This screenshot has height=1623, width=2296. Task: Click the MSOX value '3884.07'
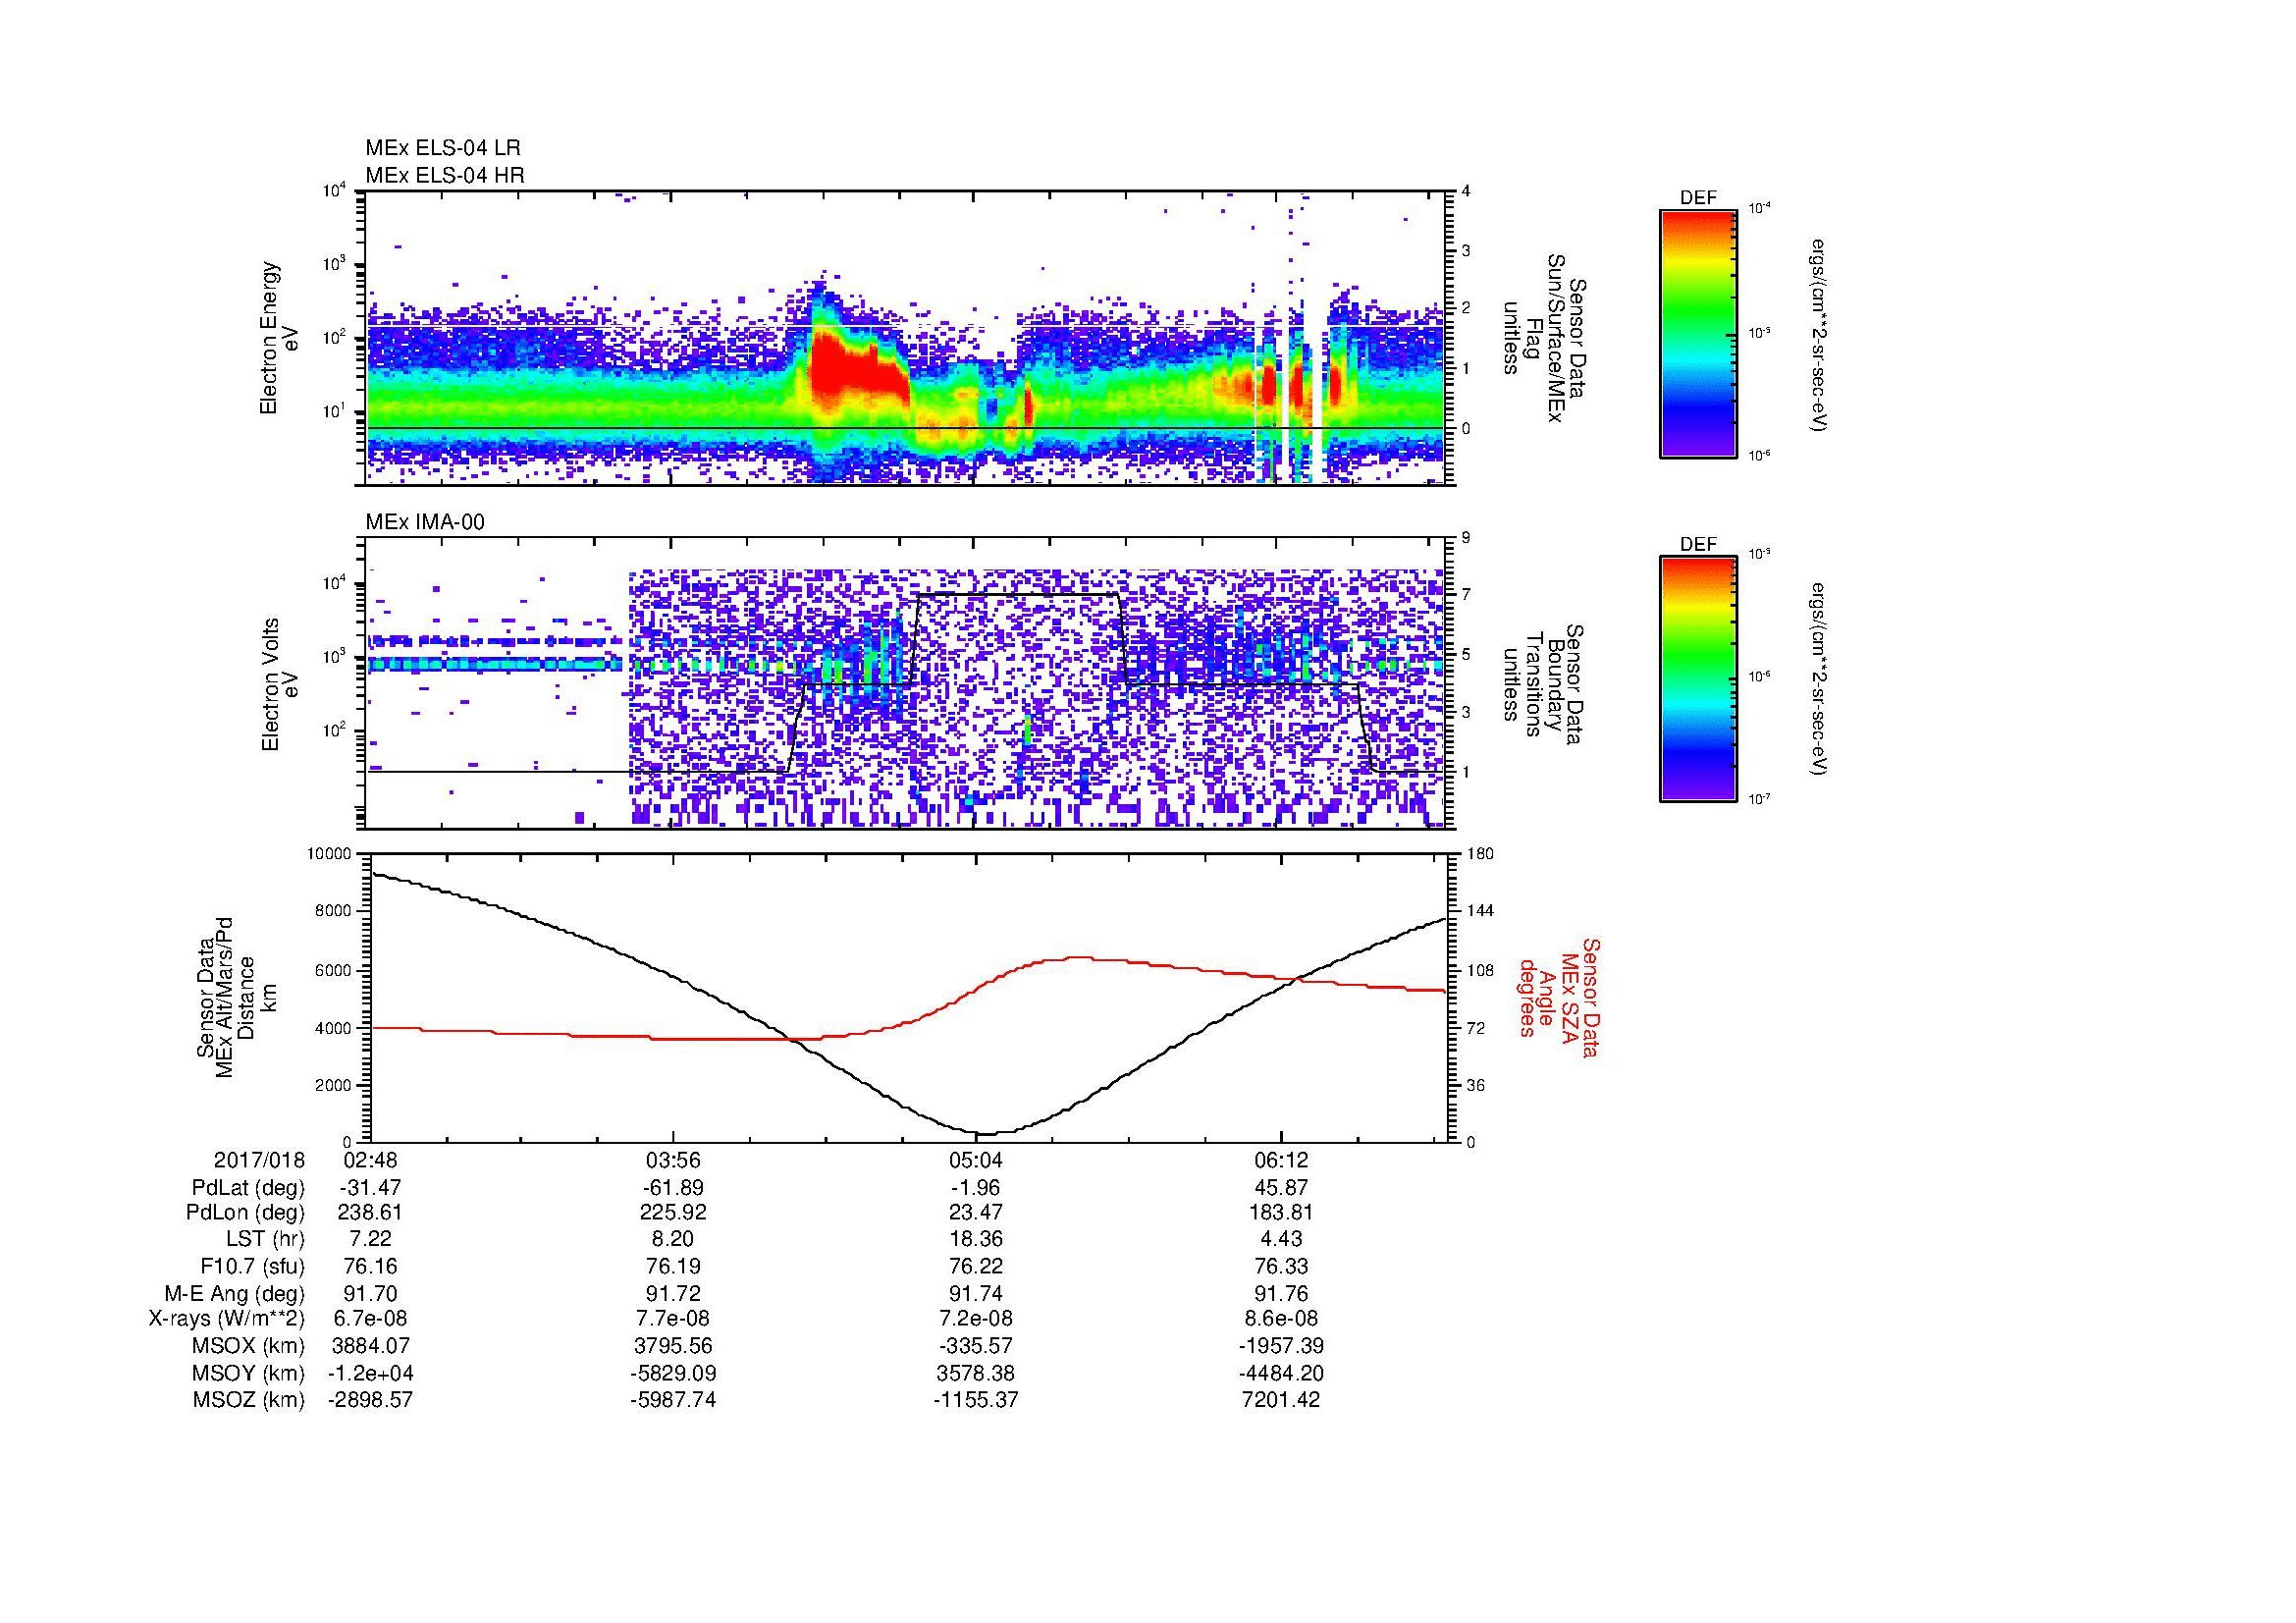click(x=371, y=1346)
